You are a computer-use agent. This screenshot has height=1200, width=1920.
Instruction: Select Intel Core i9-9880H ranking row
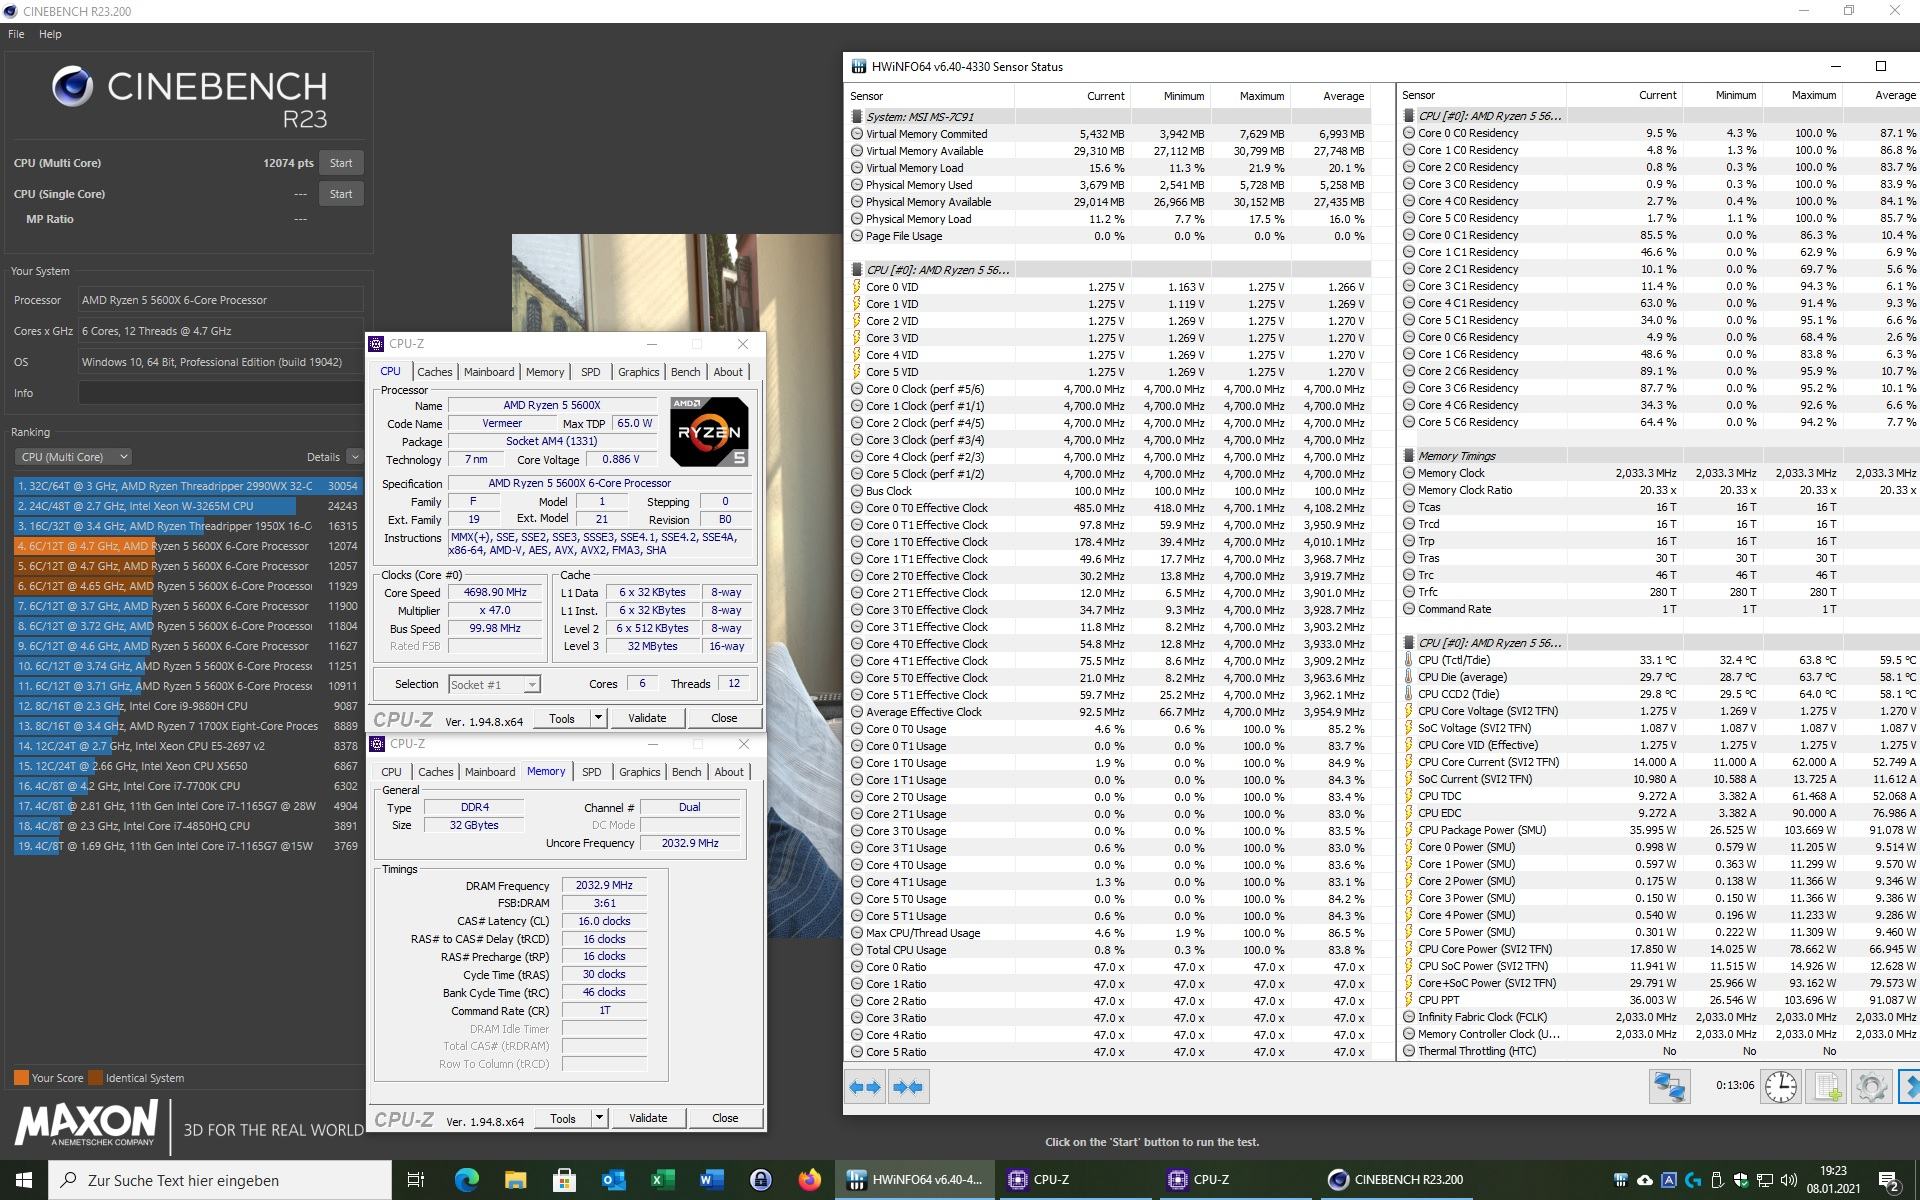coord(187,706)
